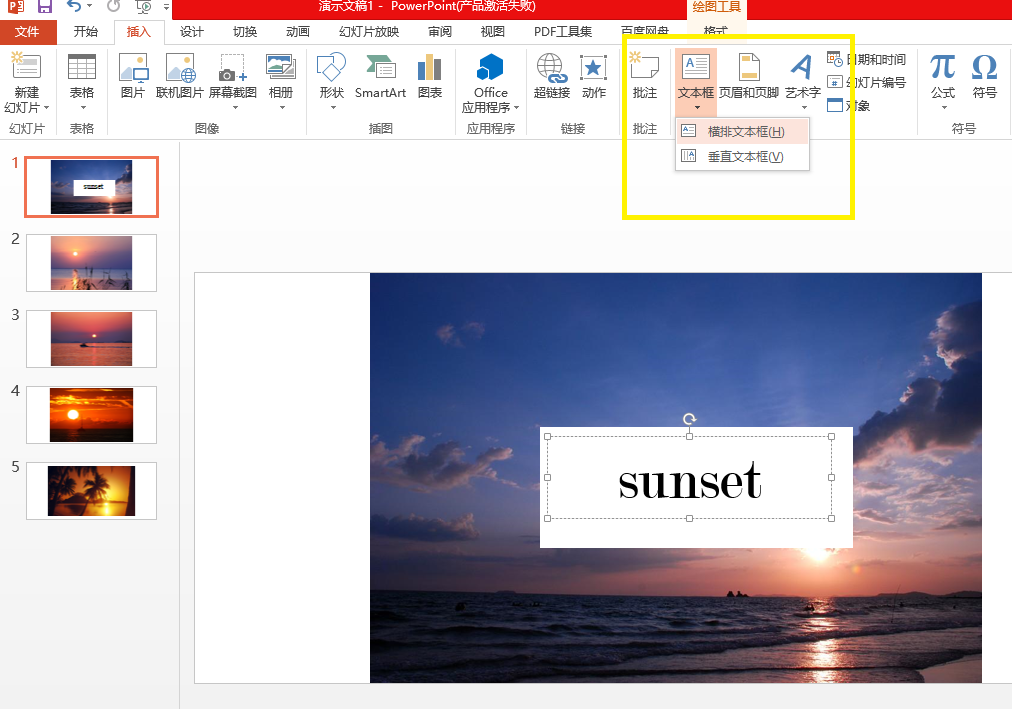
Task: Switch to the 设计 design tab
Action: (x=192, y=32)
